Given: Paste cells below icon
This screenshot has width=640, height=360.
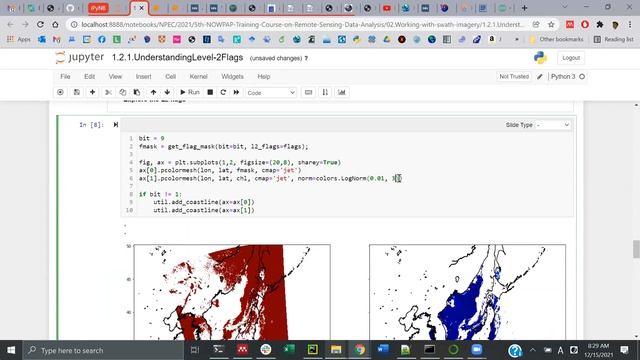Looking at the screenshot, I should pyautogui.click(x=137, y=92).
